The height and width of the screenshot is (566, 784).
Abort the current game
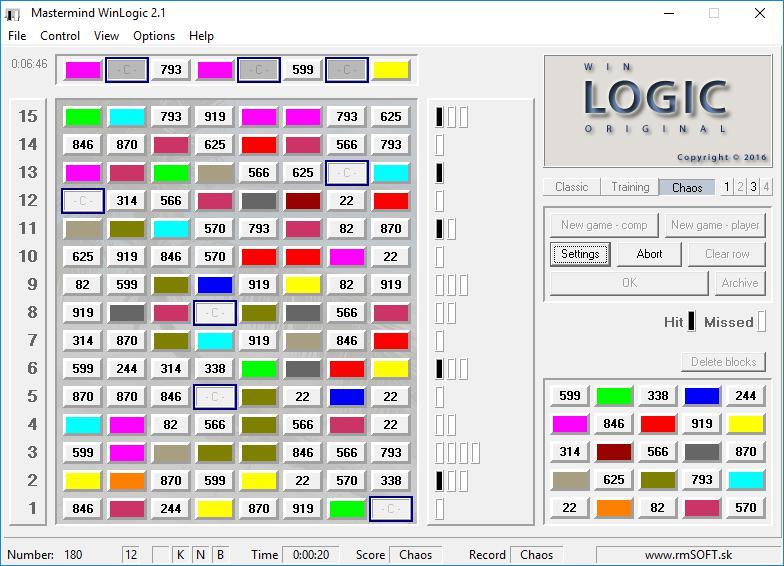(649, 254)
